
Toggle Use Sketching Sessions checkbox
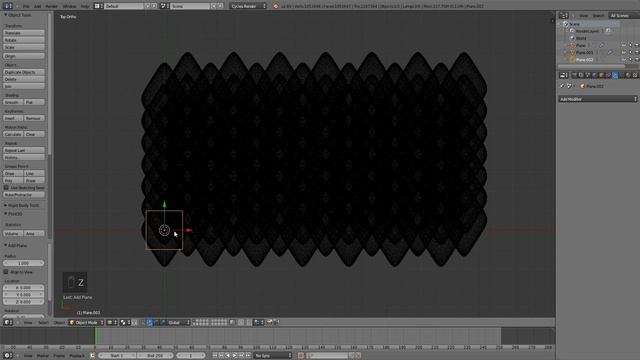pyautogui.click(x=6, y=188)
